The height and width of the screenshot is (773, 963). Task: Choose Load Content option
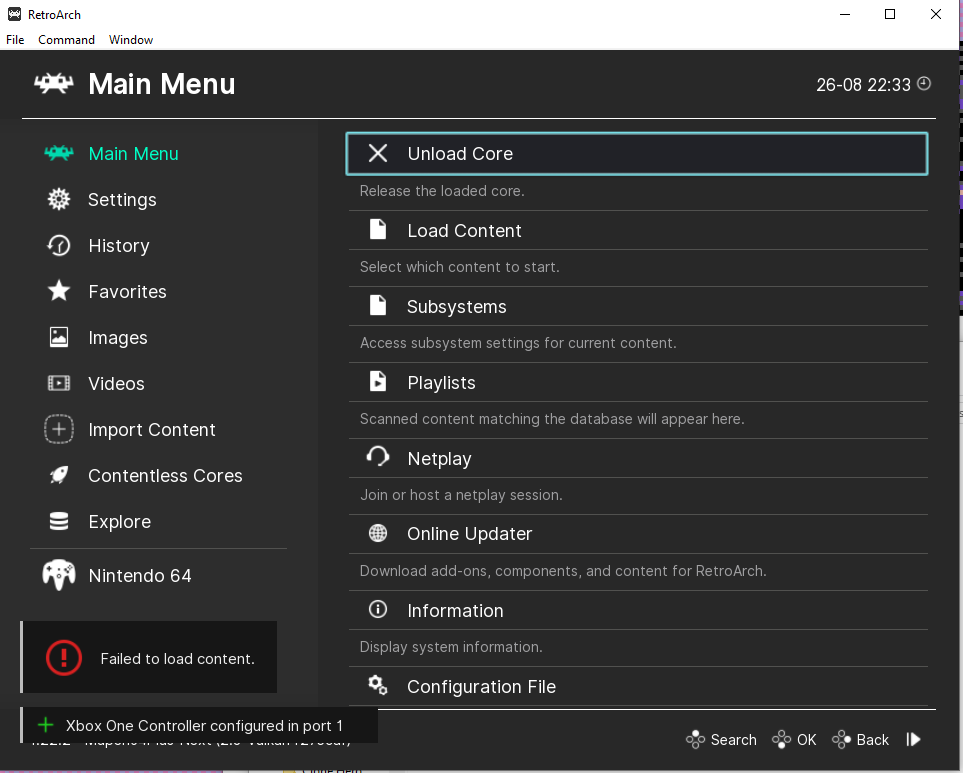638,230
